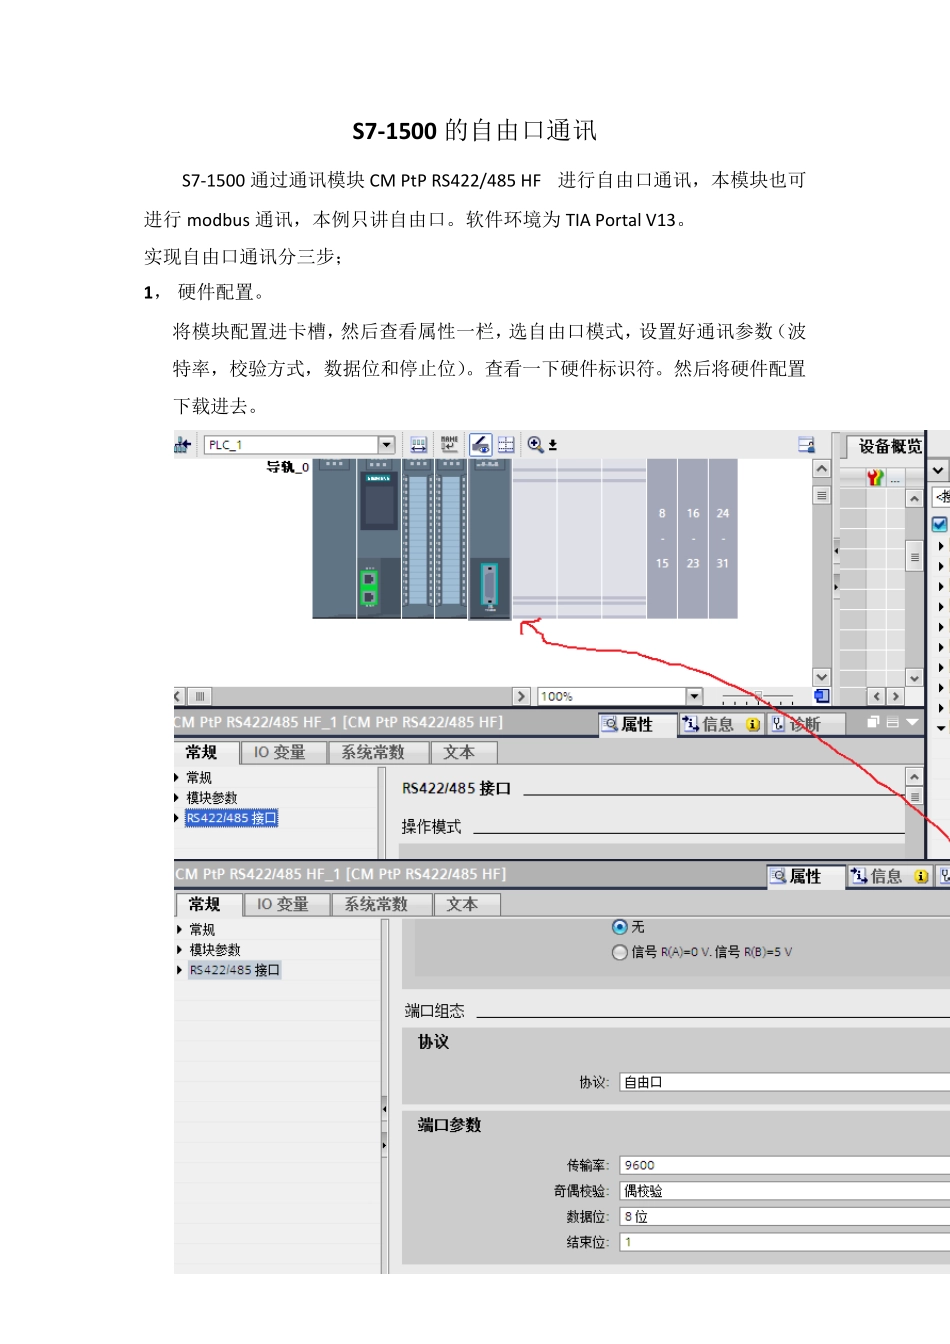
Task: Expand 模块参数 tree node in upper properties panel
Action: (x=177, y=797)
